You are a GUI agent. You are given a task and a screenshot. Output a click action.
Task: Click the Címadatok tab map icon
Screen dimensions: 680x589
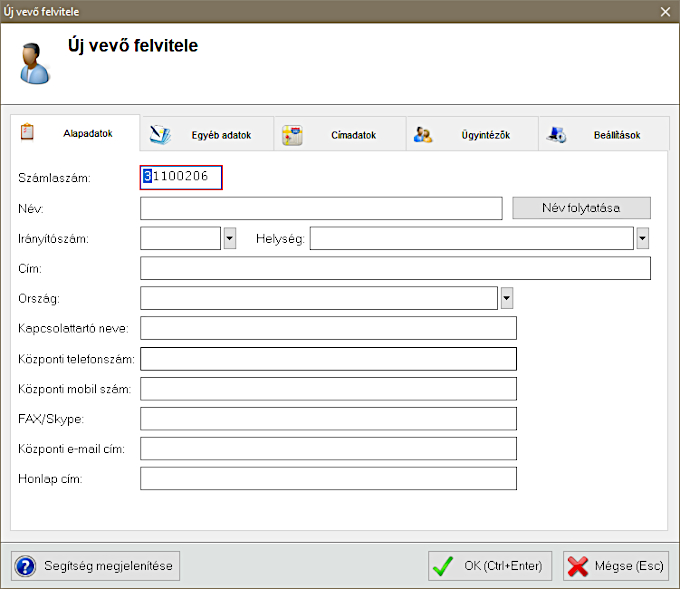click(292, 135)
